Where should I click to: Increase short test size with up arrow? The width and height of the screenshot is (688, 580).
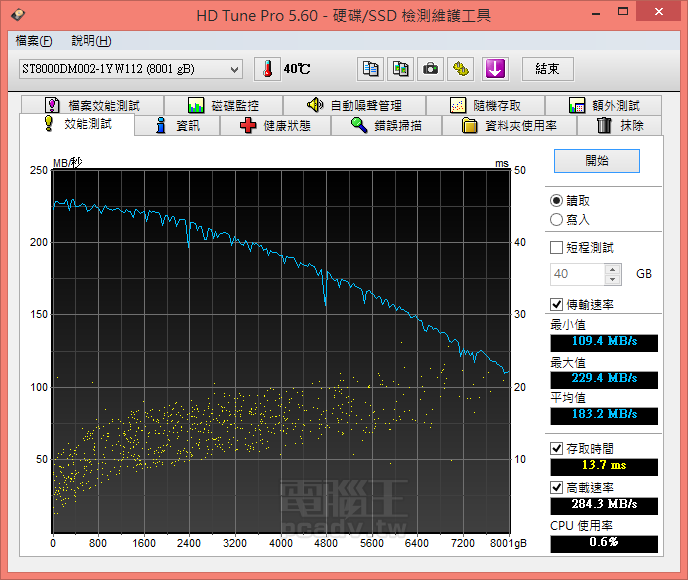(613, 269)
